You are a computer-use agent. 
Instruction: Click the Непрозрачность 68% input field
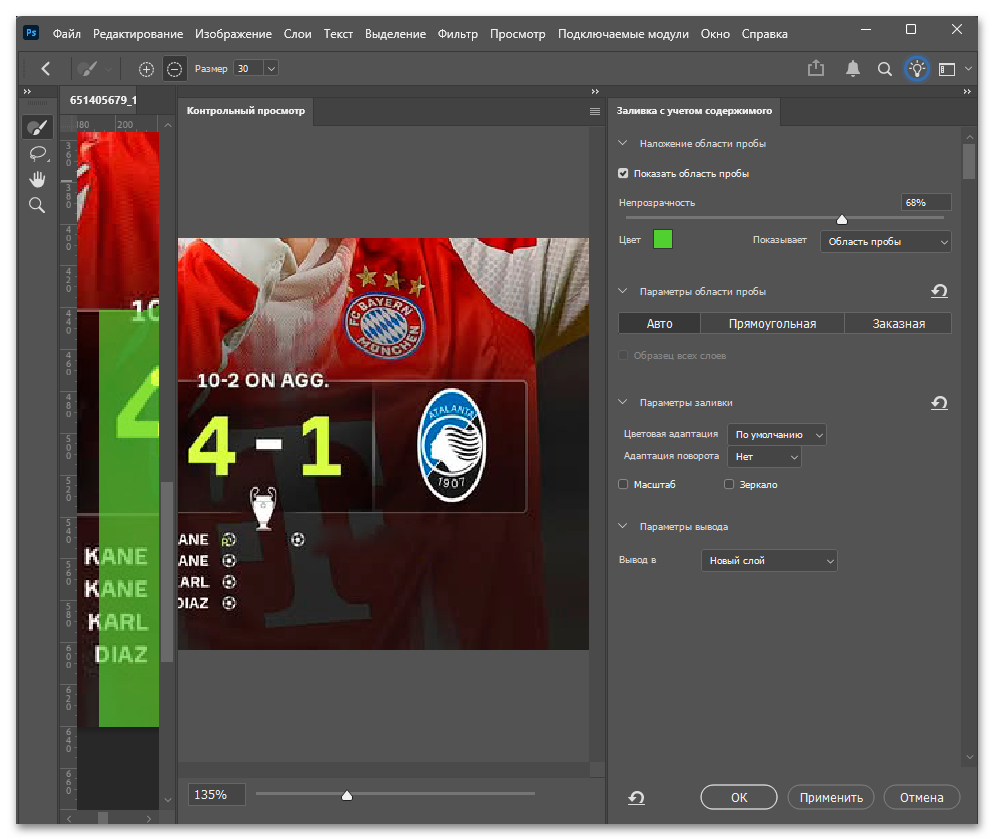(926, 202)
